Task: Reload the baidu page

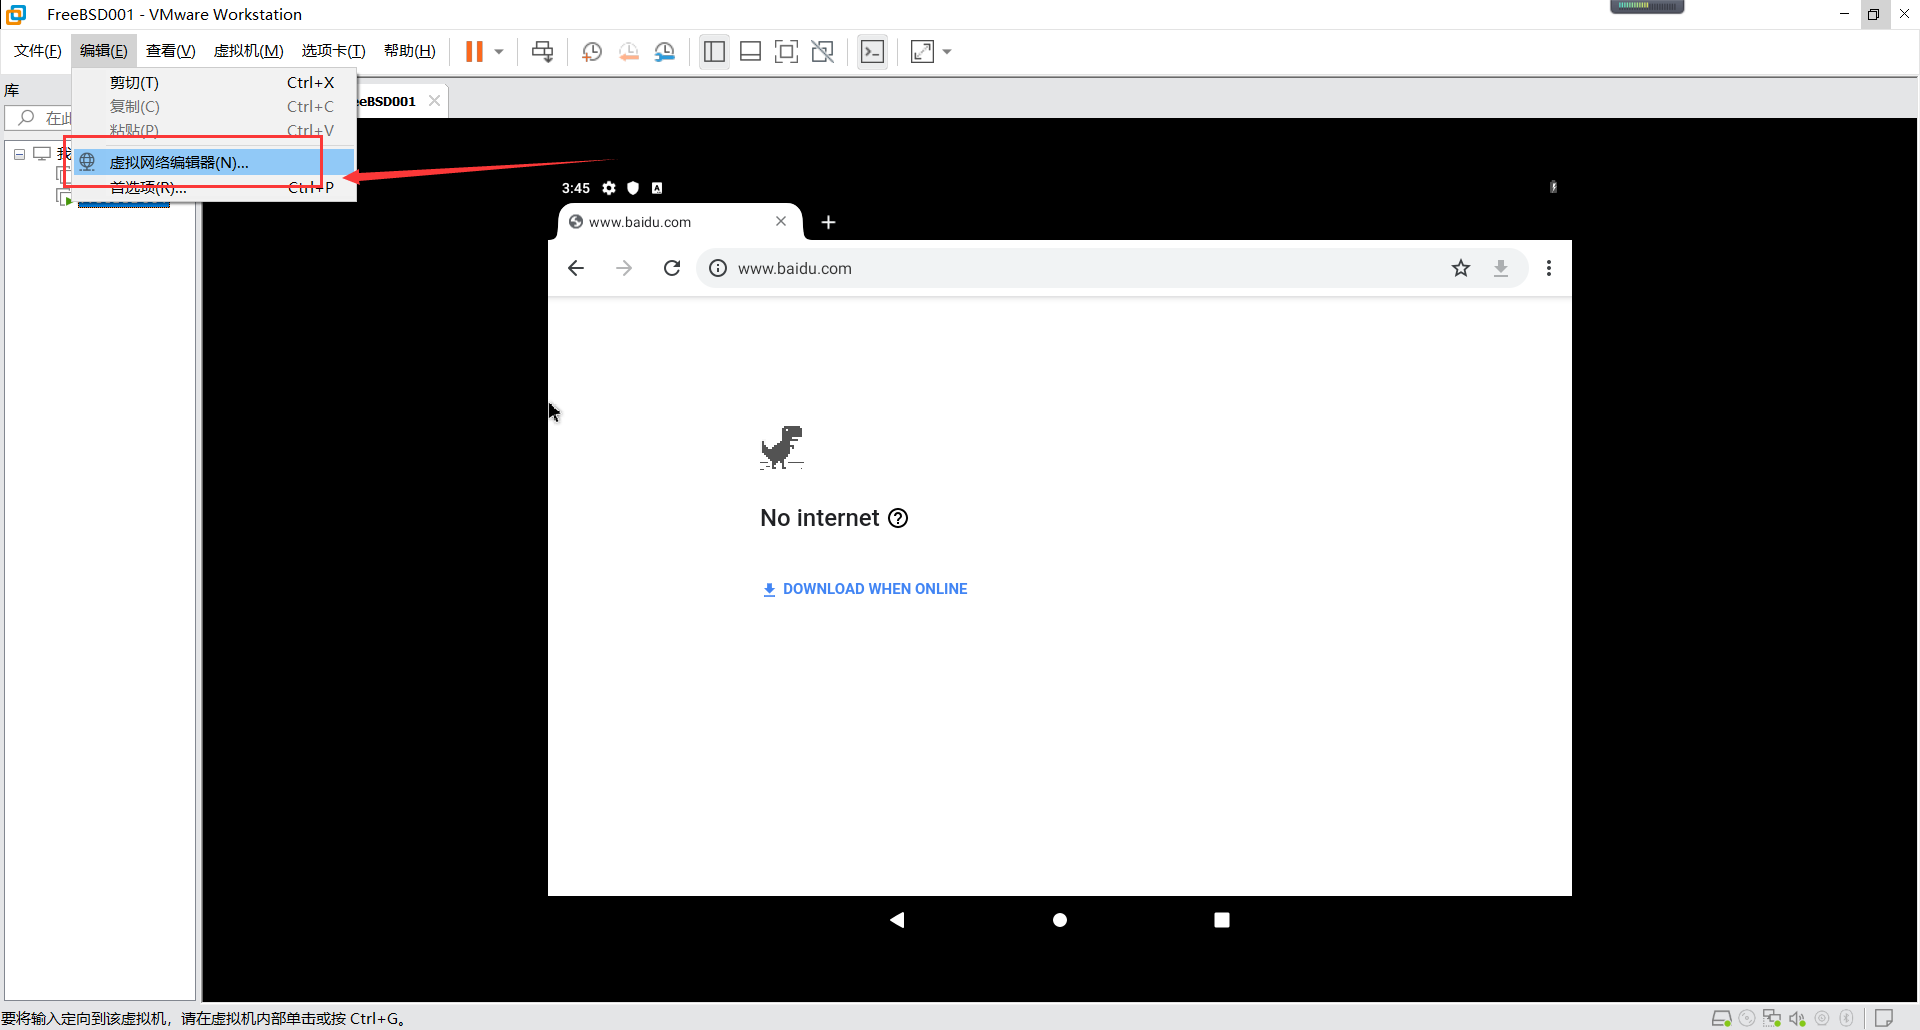Action: tap(672, 268)
